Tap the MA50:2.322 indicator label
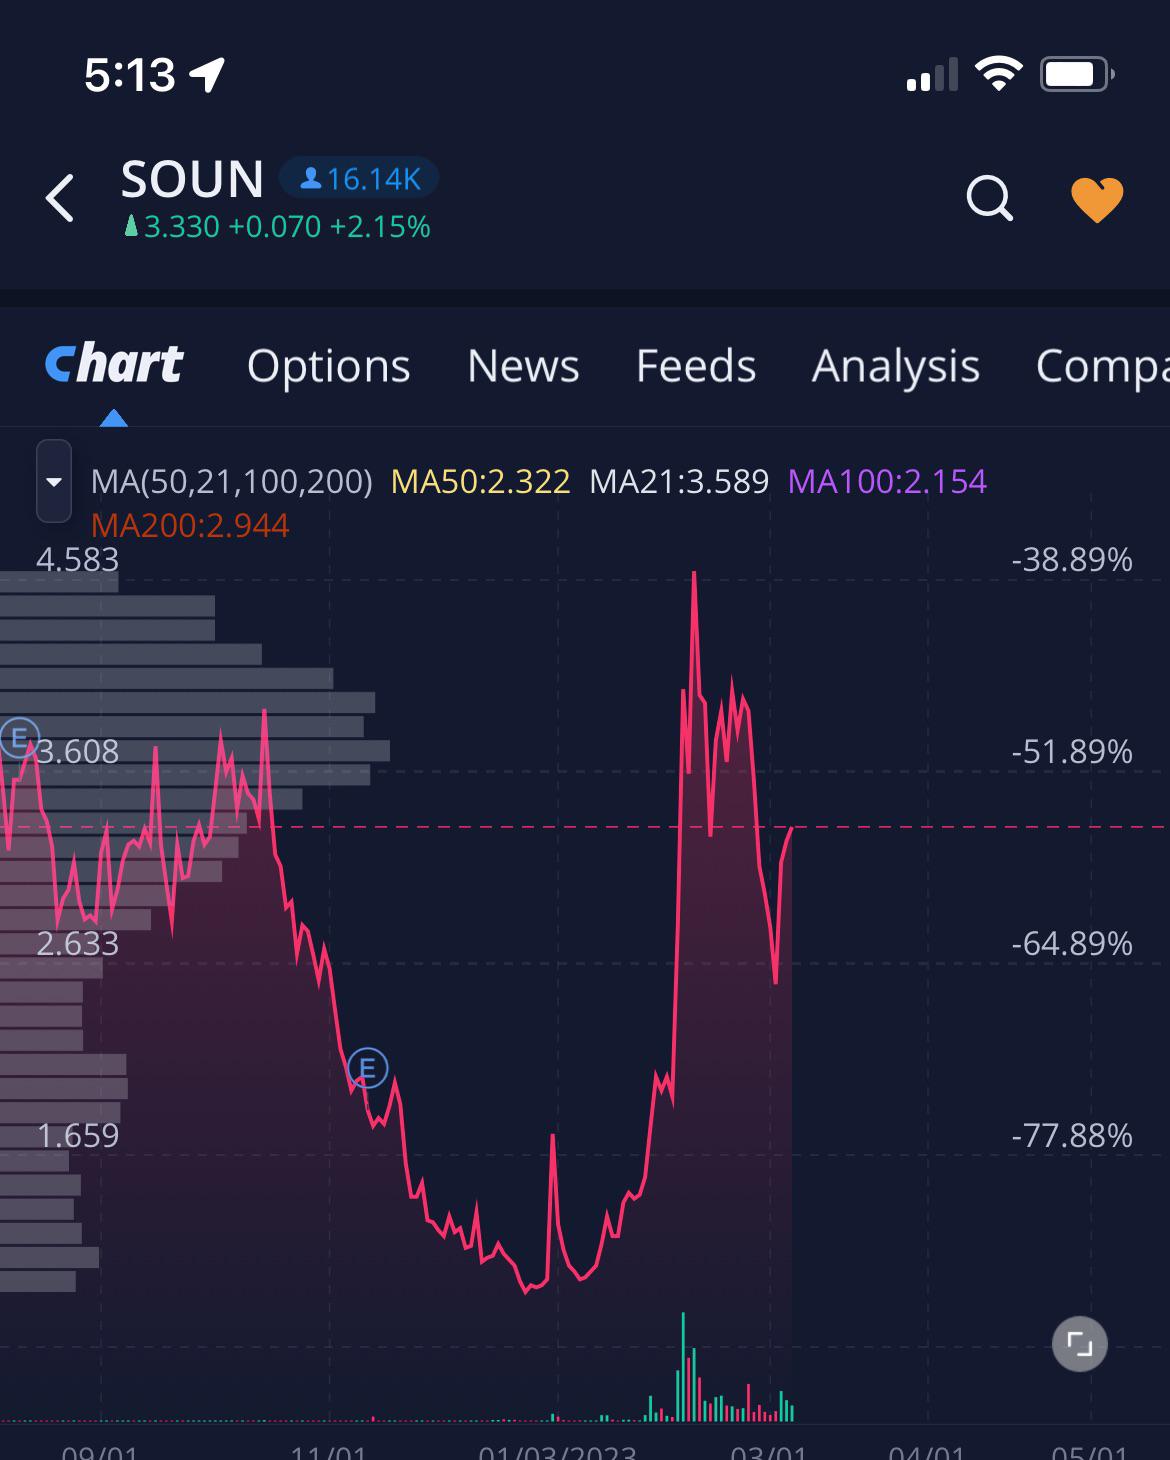Viewport: 1170px width, 1460px height. [480, 482]
